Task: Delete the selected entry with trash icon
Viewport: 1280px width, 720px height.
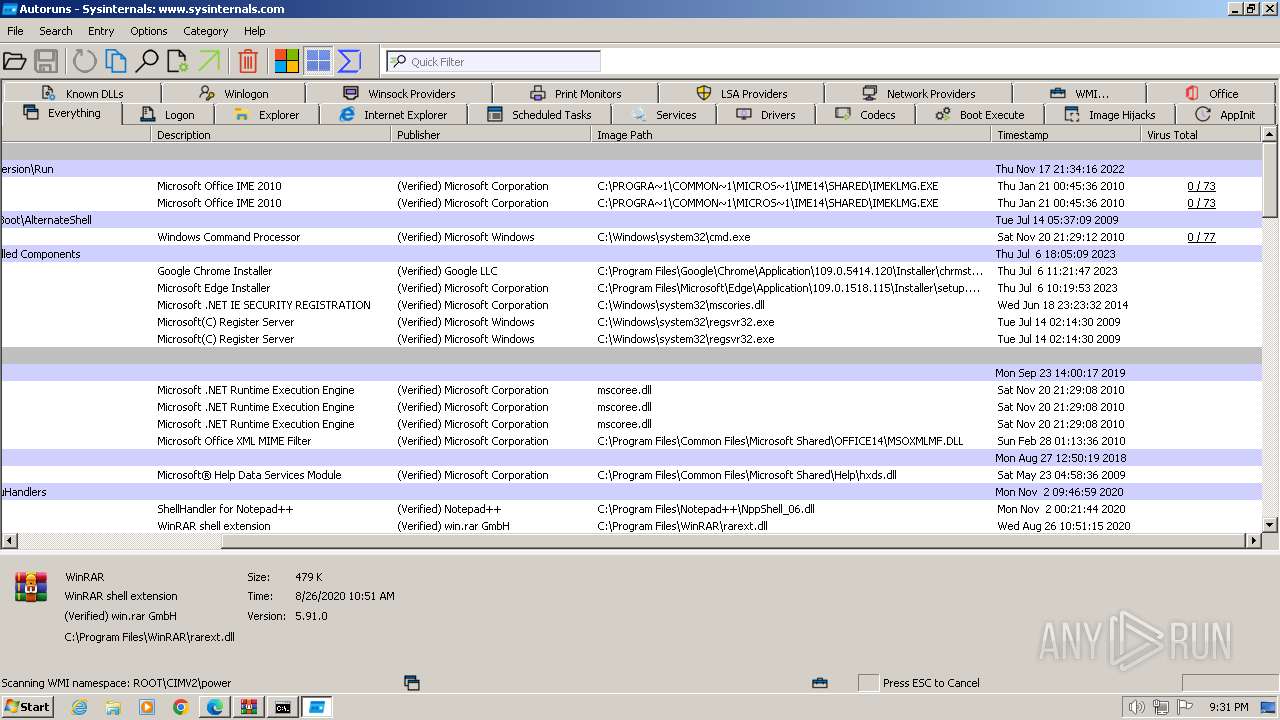Action: coord(248,61)
